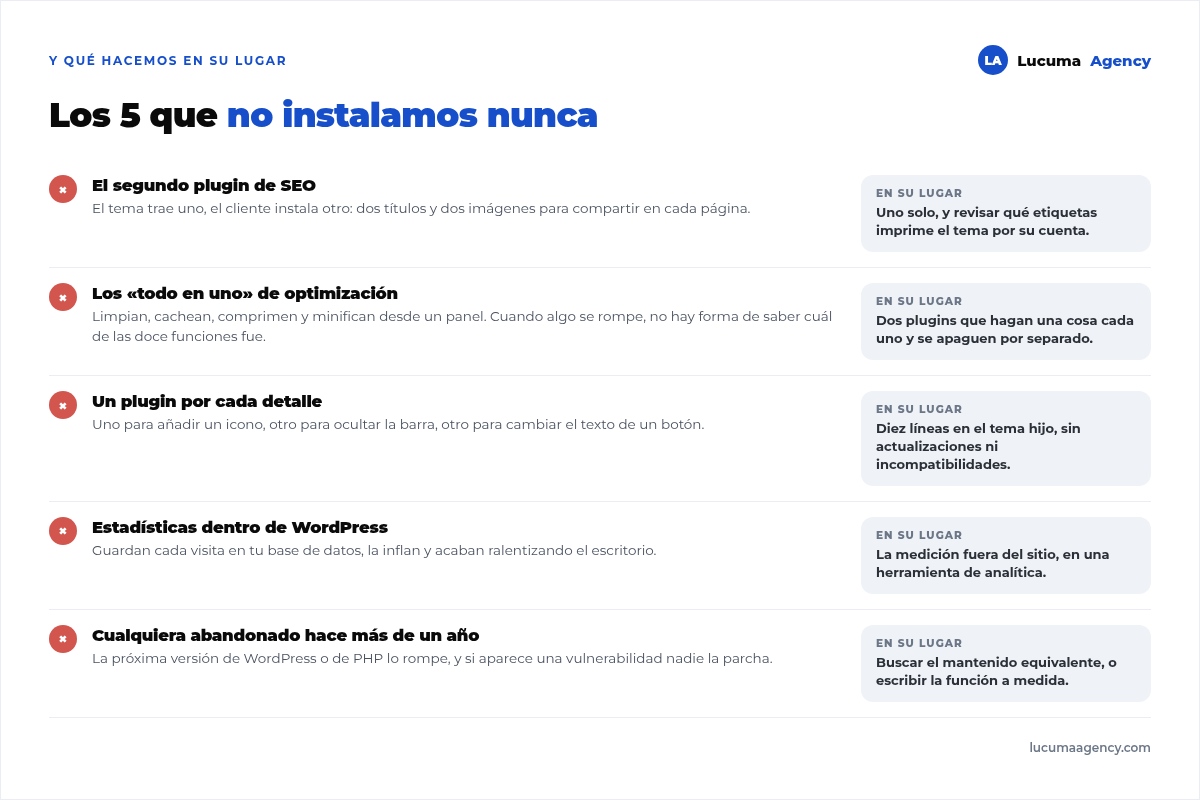This screenshot has height=800, width=1200.
Task: Click 'EN SU LUGAR' label above 'Dos plugins'
Action: click(919, 301)
